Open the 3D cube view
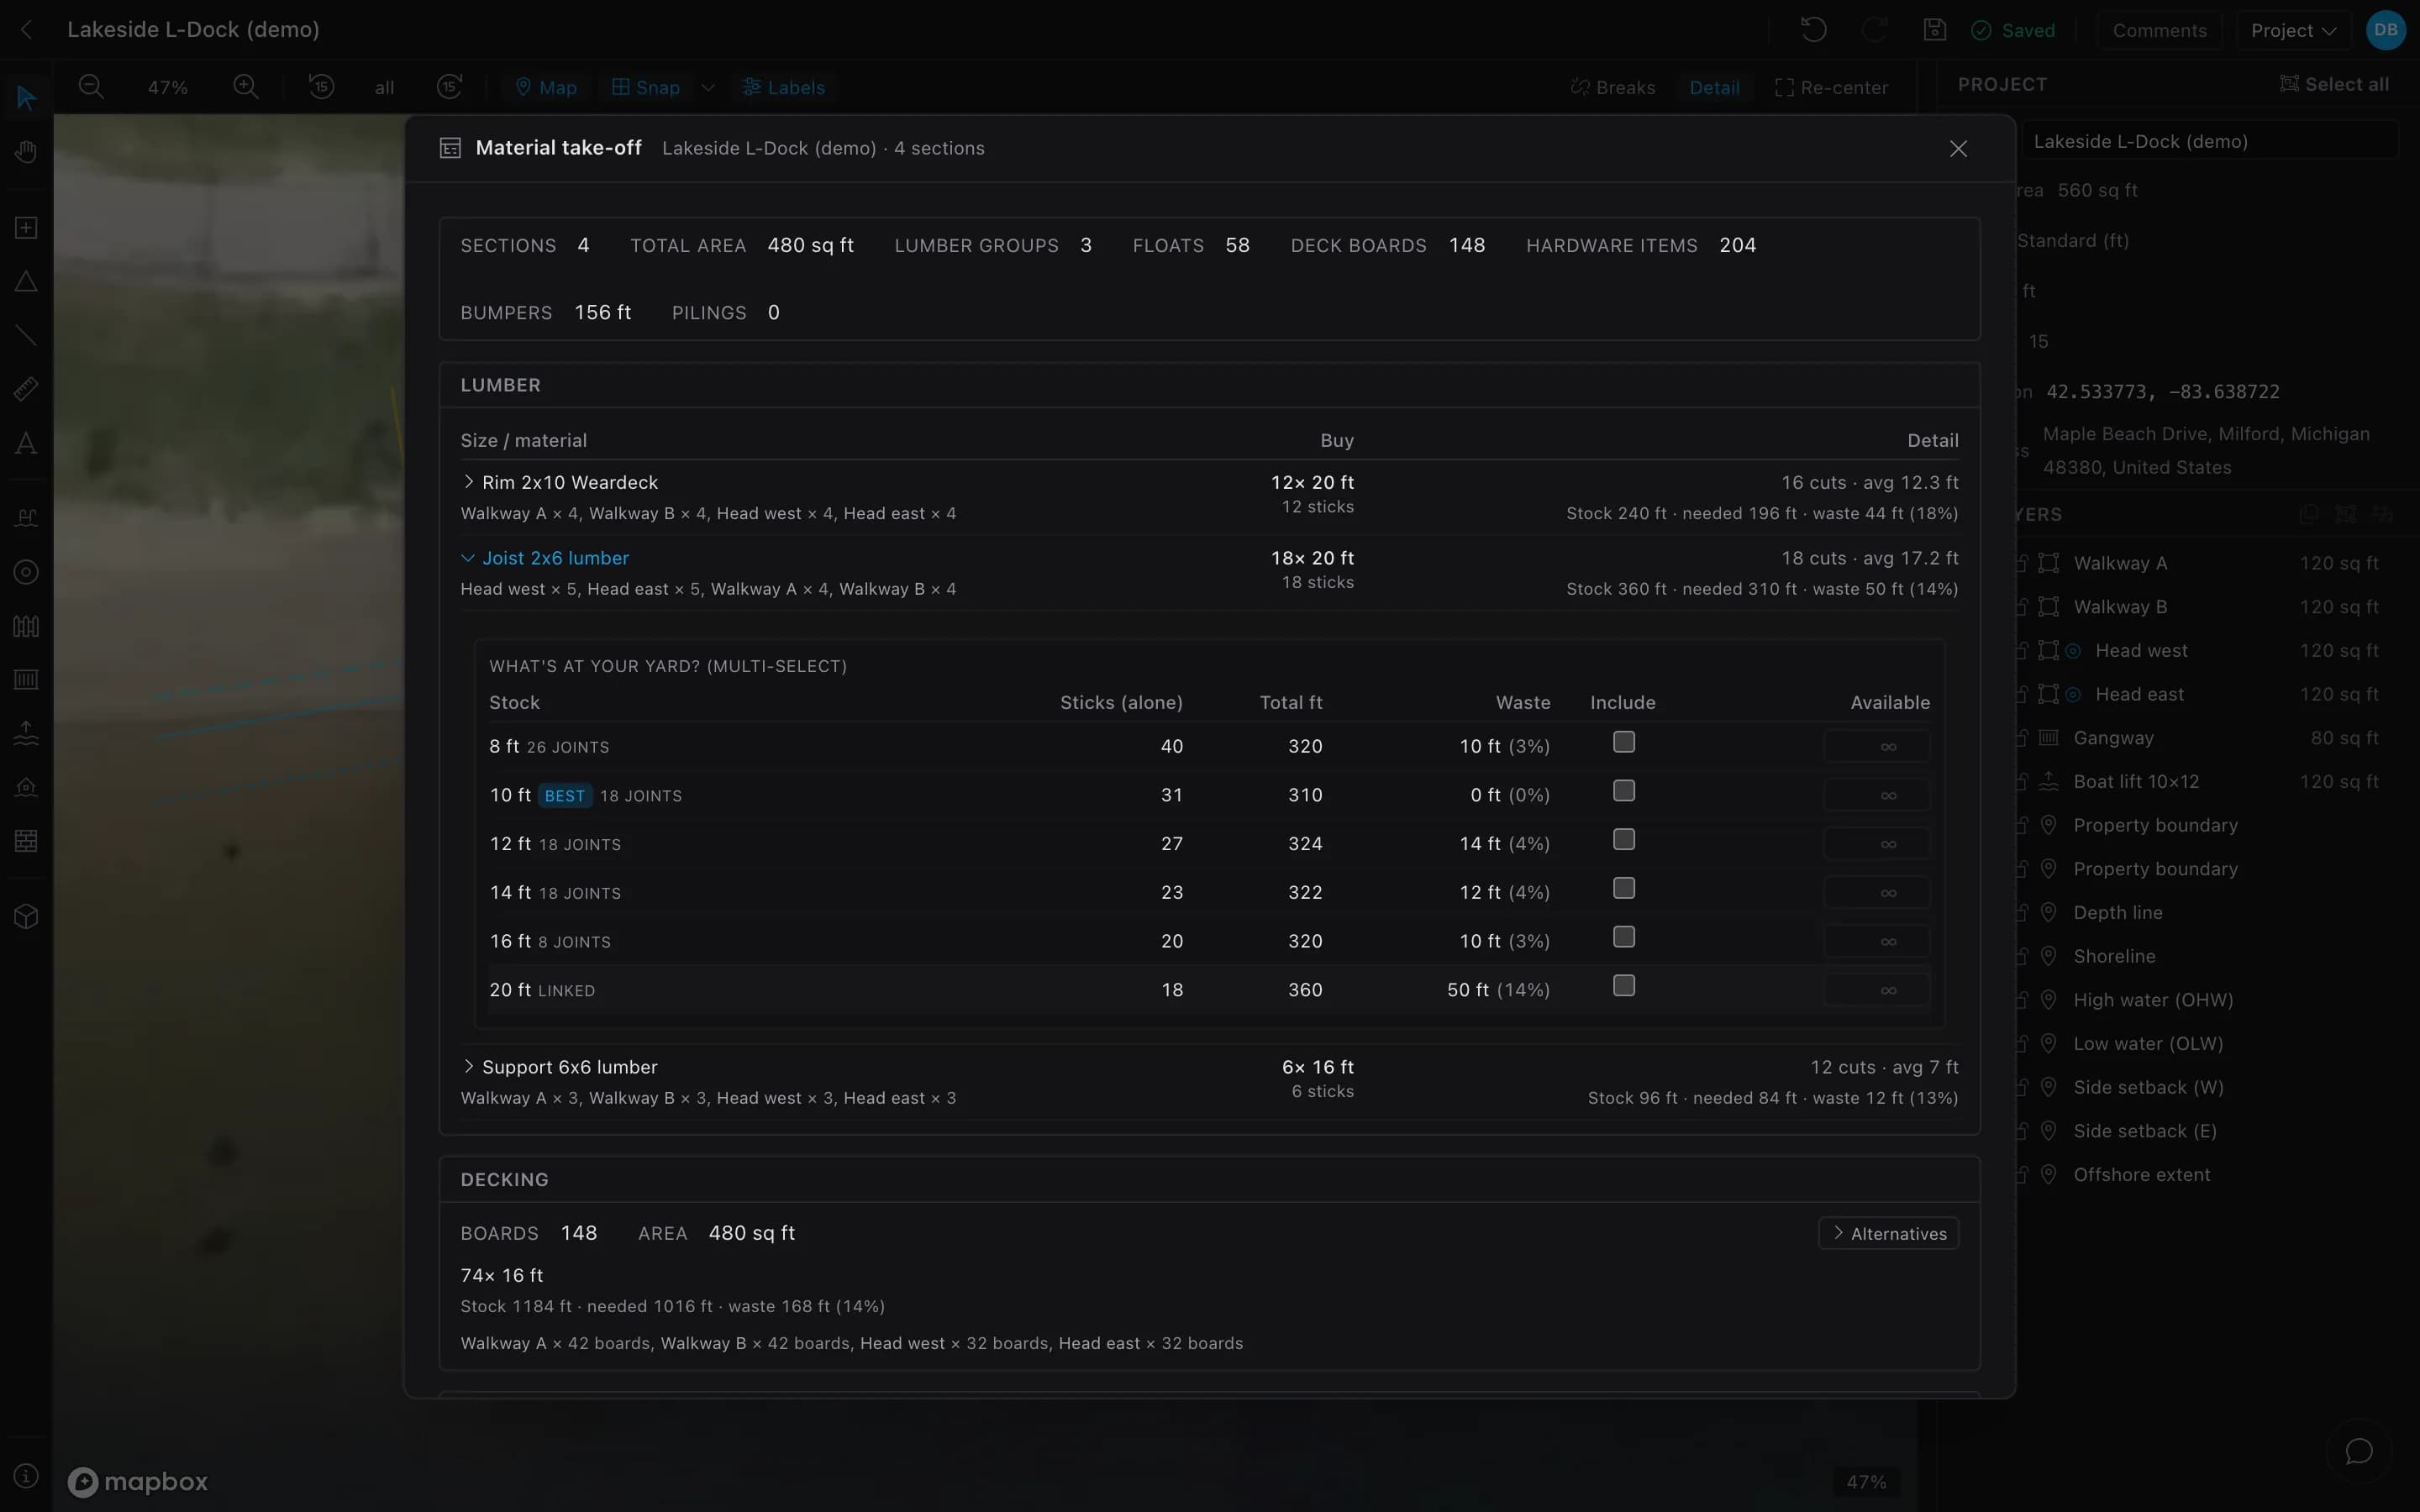Viewport: 2420px width, 1512px height. point(27,916)
